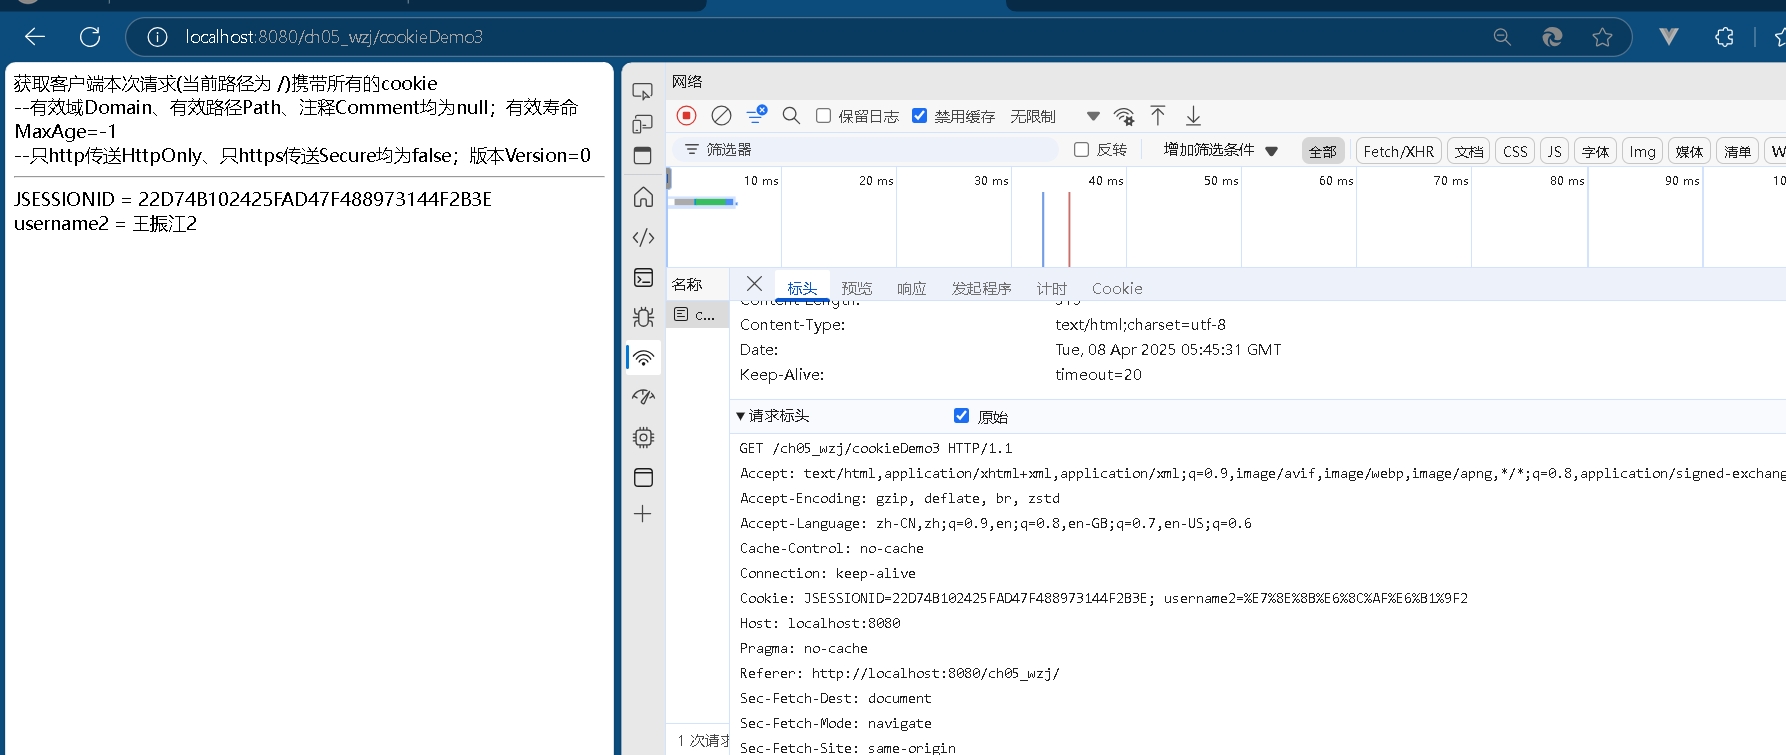
Task: Click the 筛选器 filter input field
Action: click(870, 150)
